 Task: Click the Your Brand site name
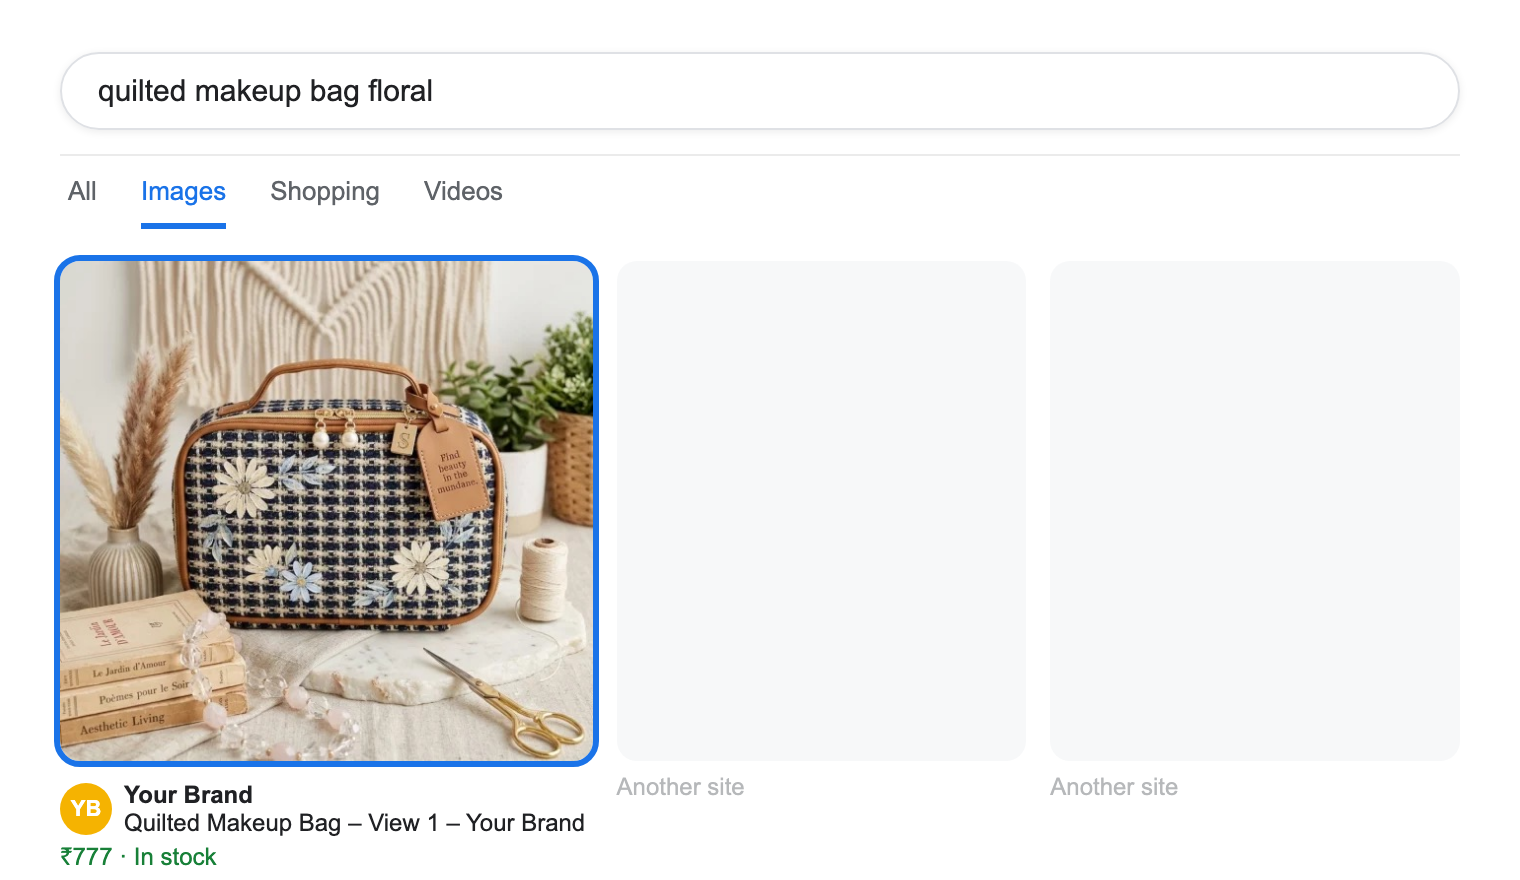(x=188, y=795)
